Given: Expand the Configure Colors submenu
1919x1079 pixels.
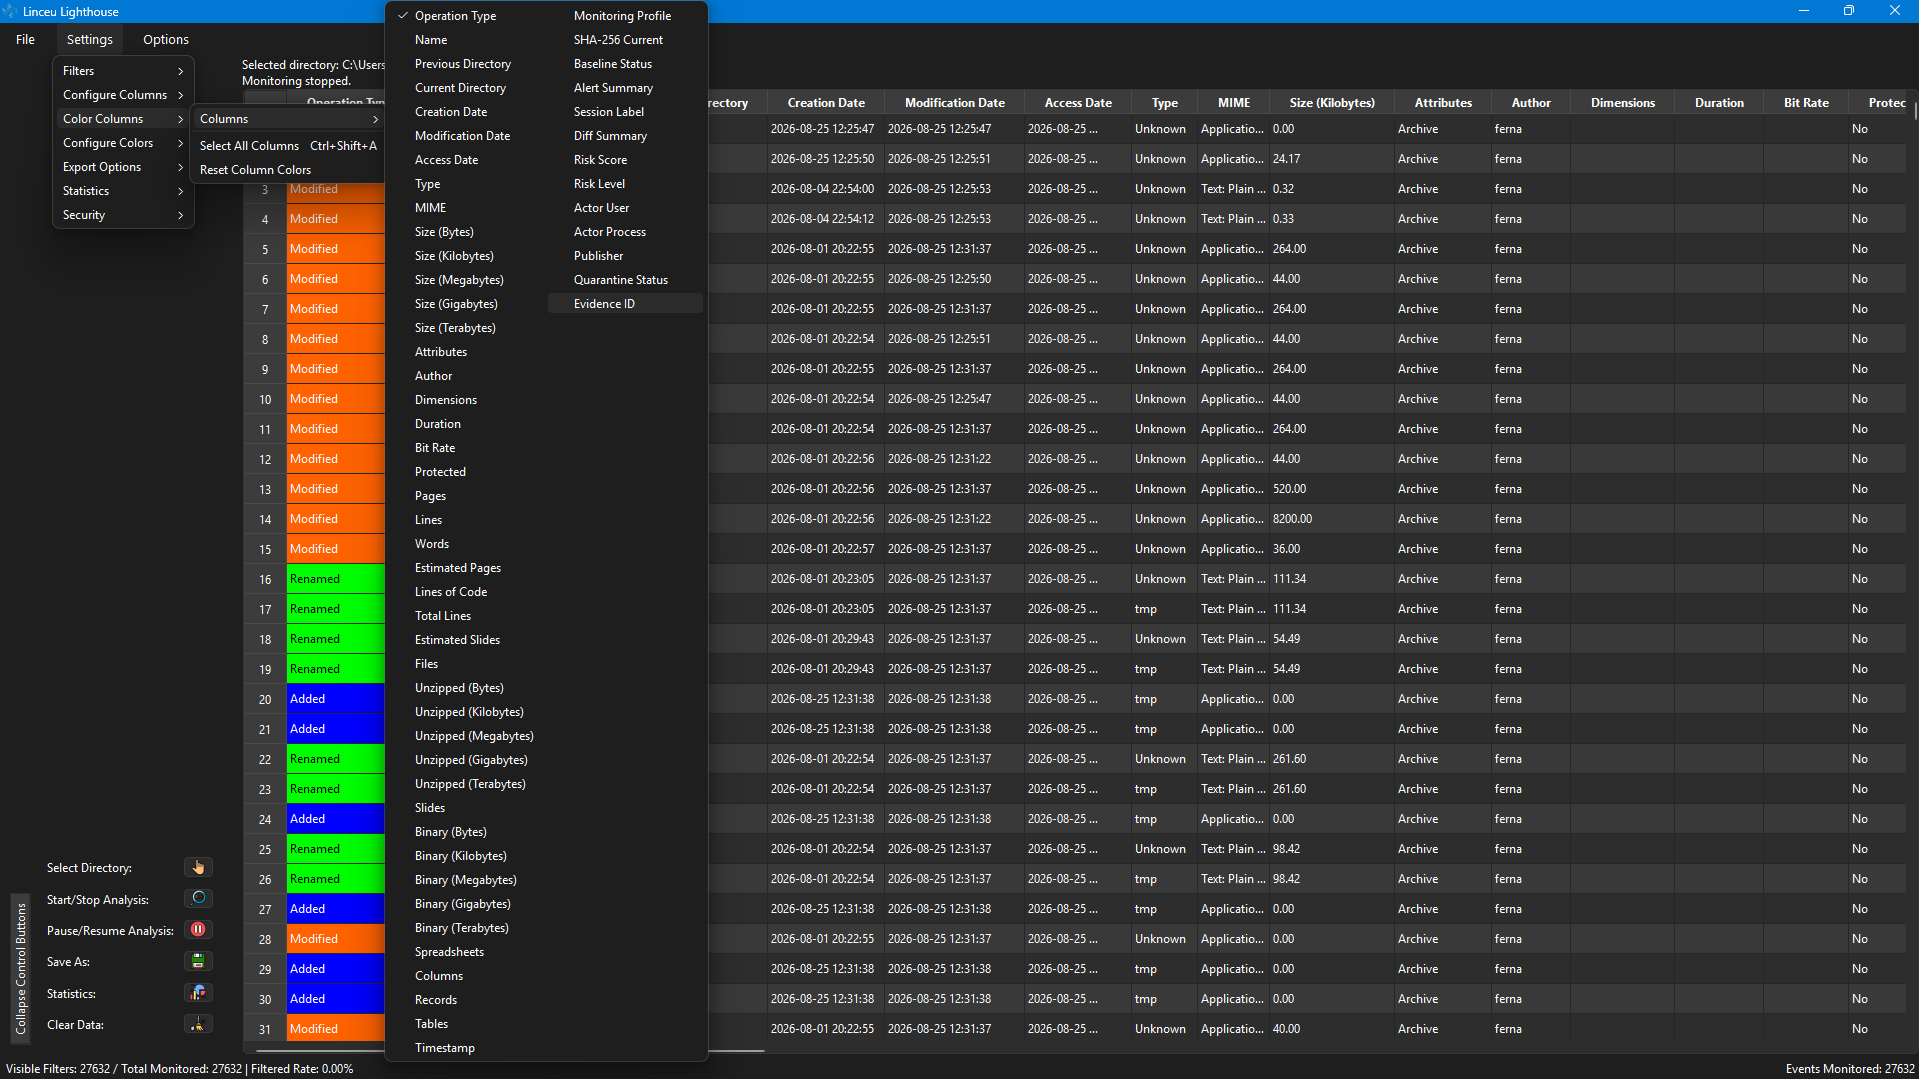Looking at the screenshot, I should pos(123,143).
